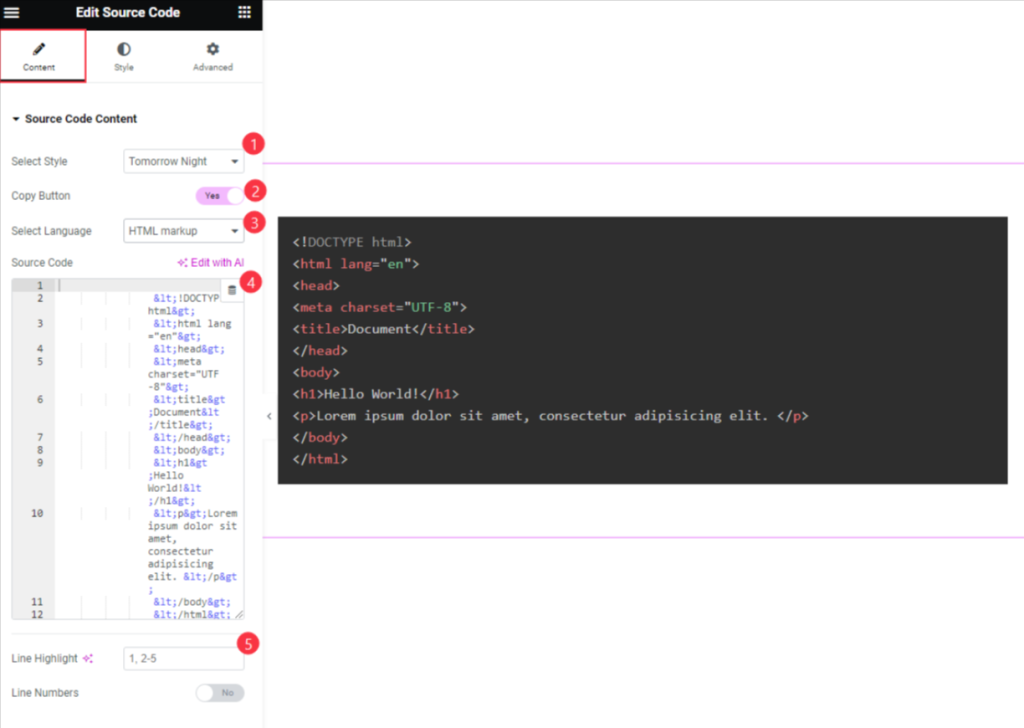Click the Line Highlight input field

pyautogui.click(x=184, y=658)
